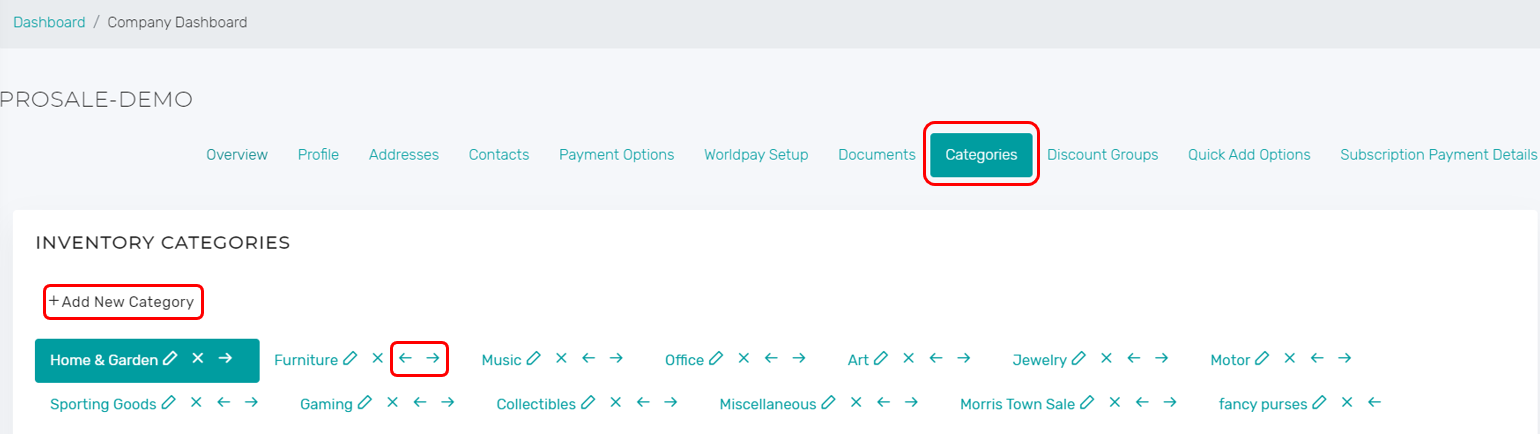Move Gaming category left

[x=420, y=402]
